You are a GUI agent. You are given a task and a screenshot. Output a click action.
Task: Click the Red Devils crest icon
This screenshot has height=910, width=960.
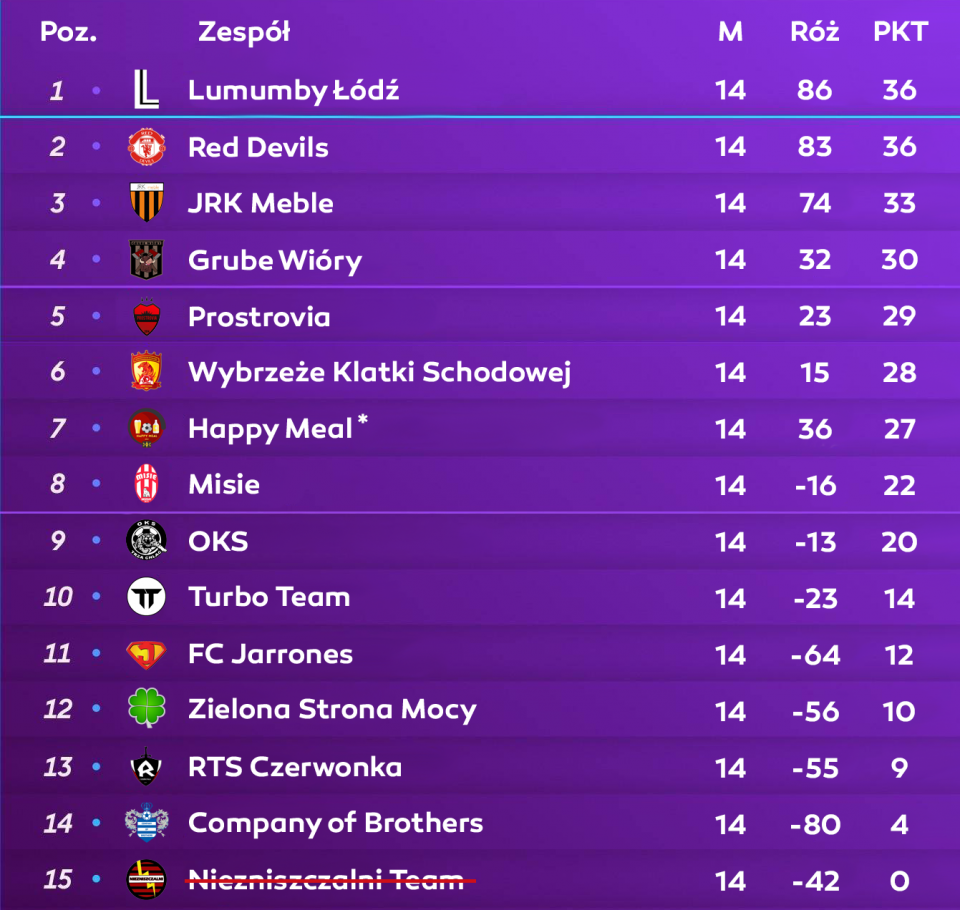pyautogui.click(x=146, y=147)
